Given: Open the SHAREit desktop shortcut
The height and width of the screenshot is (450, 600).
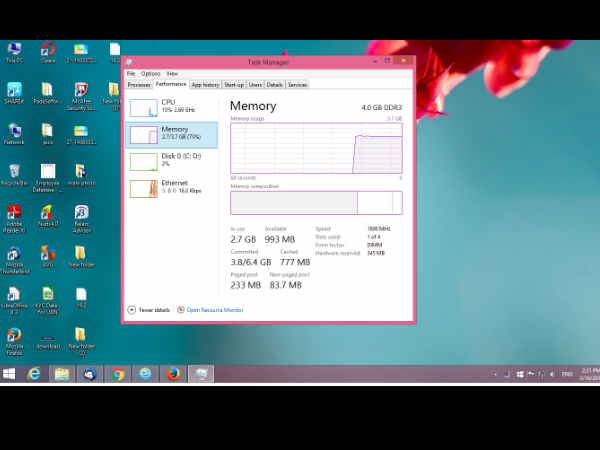Looking at the screenshot, I should [x=14, y=93].
